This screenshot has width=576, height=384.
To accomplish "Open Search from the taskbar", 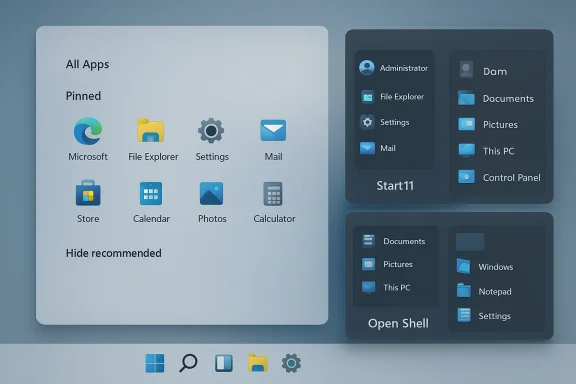I will 188,363.
